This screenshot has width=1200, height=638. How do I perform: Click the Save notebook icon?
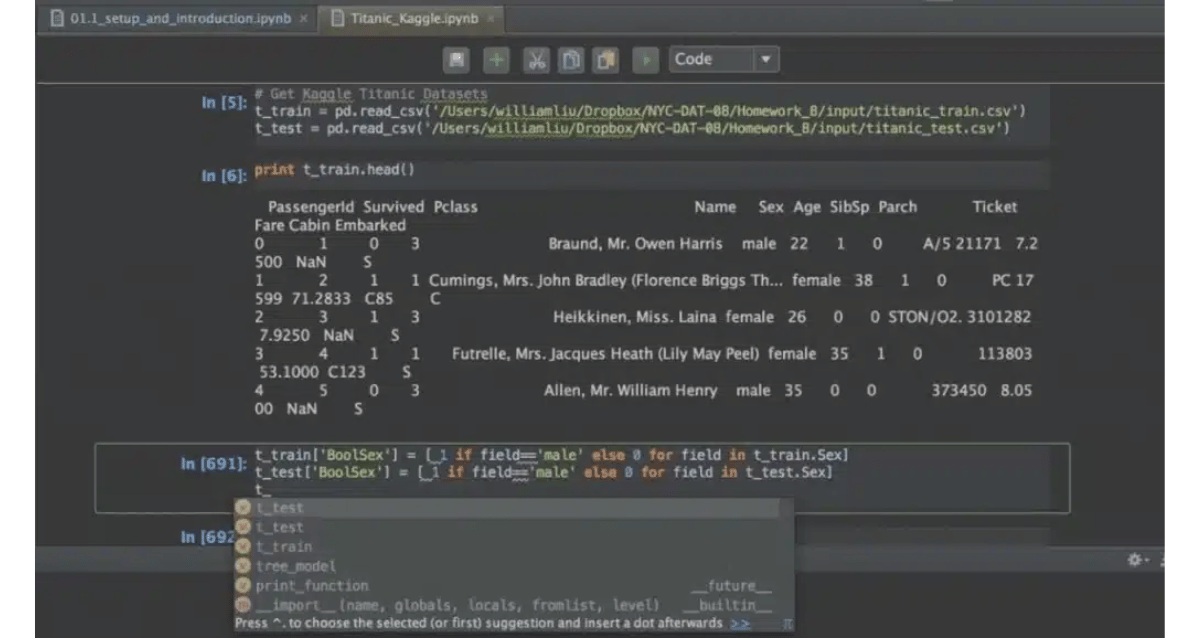click(x=457, y=60)
